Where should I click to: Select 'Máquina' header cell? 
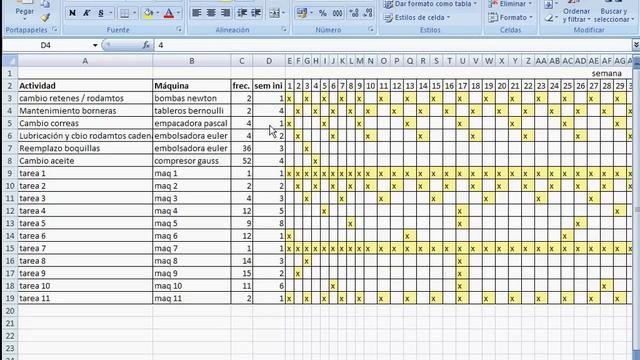[x=191, y=86]
